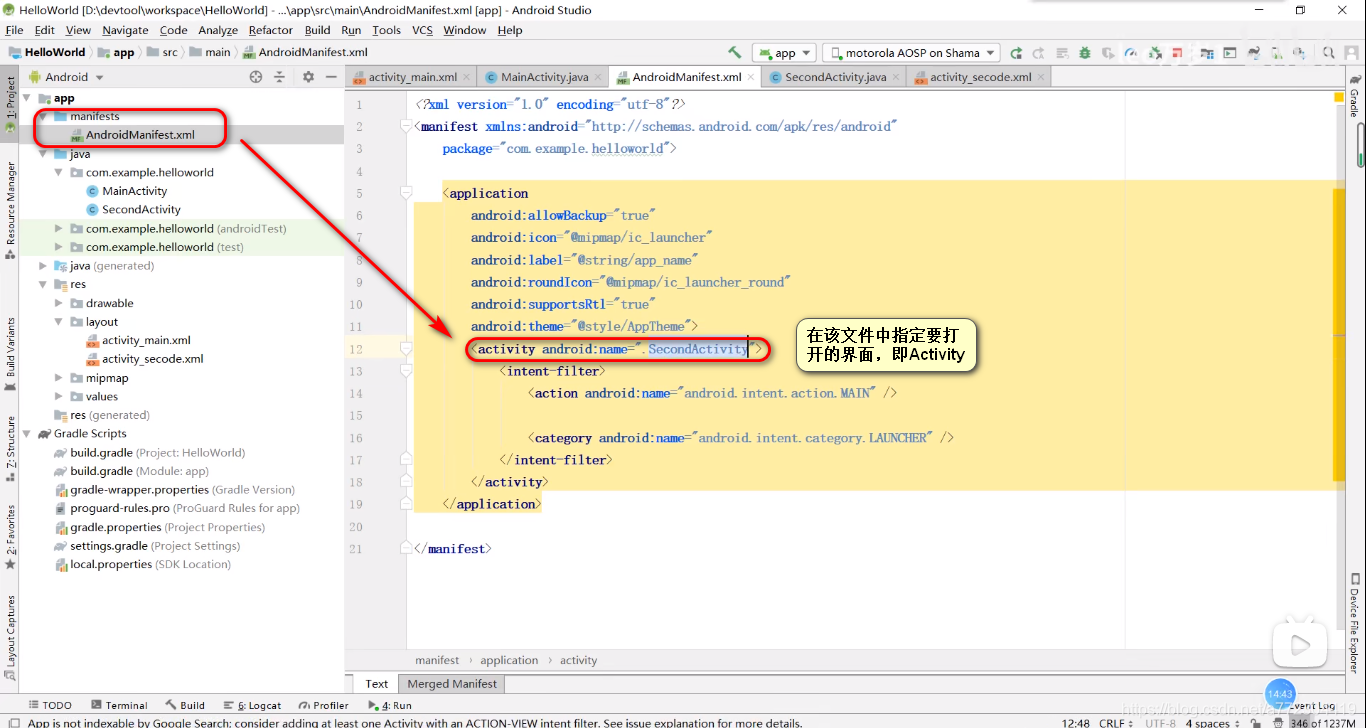1366x728 pixels.
Task: Hide the Project panel with minus icon
Action: [x=331, y=77]
